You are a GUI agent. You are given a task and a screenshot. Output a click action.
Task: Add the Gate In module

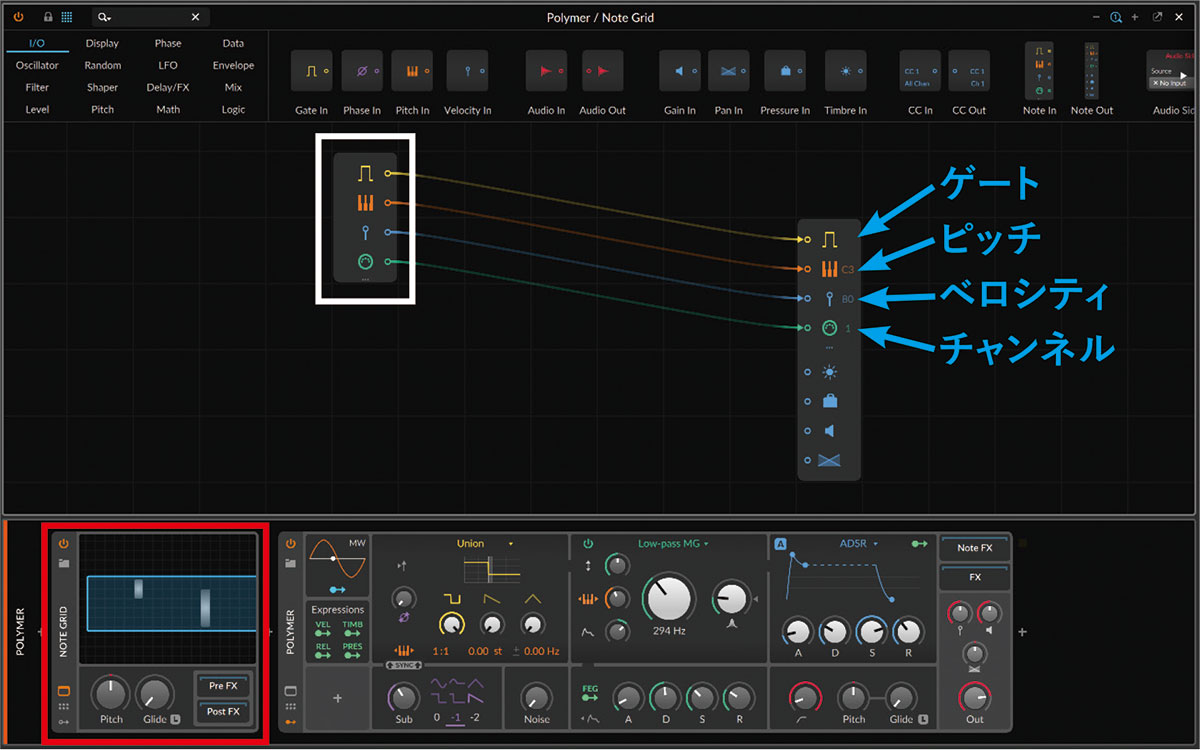(x=311, y=71)
